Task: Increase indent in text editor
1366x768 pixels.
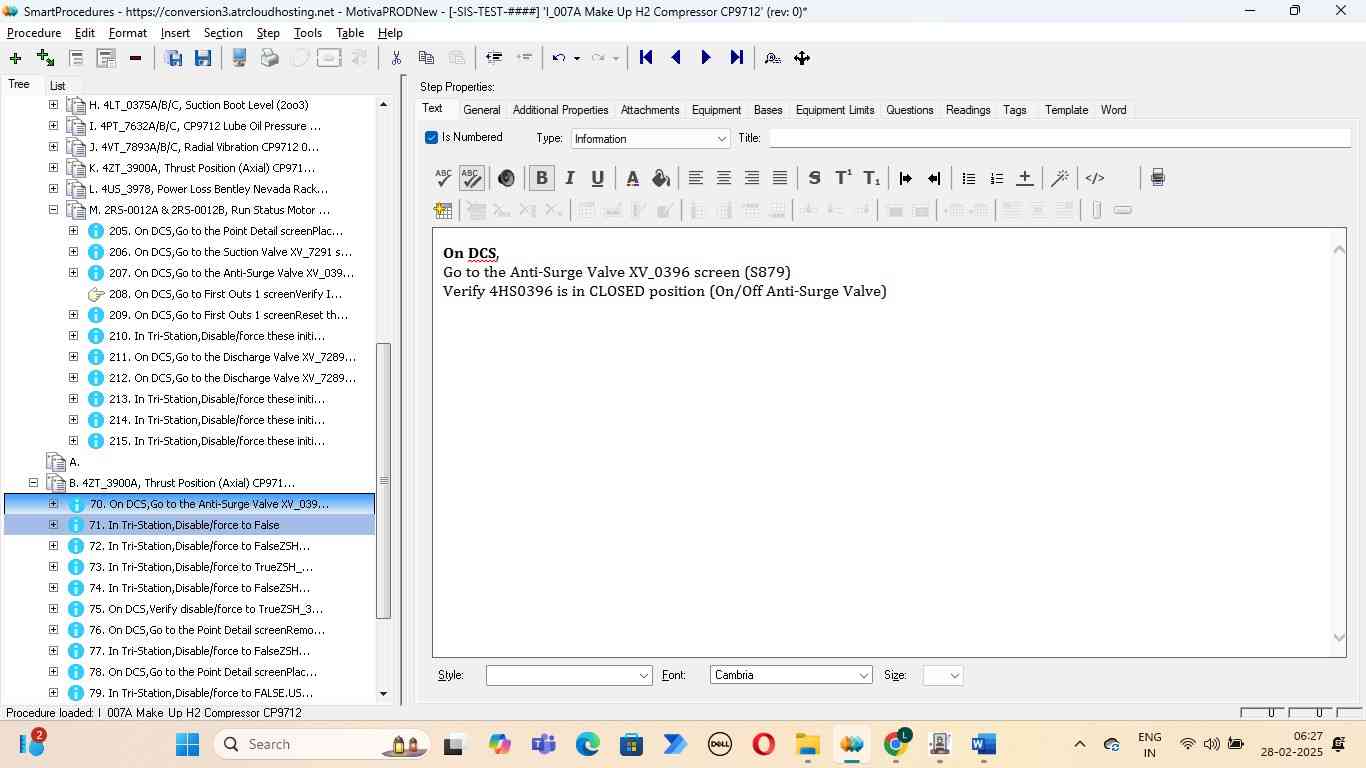Action: (906, 178)
